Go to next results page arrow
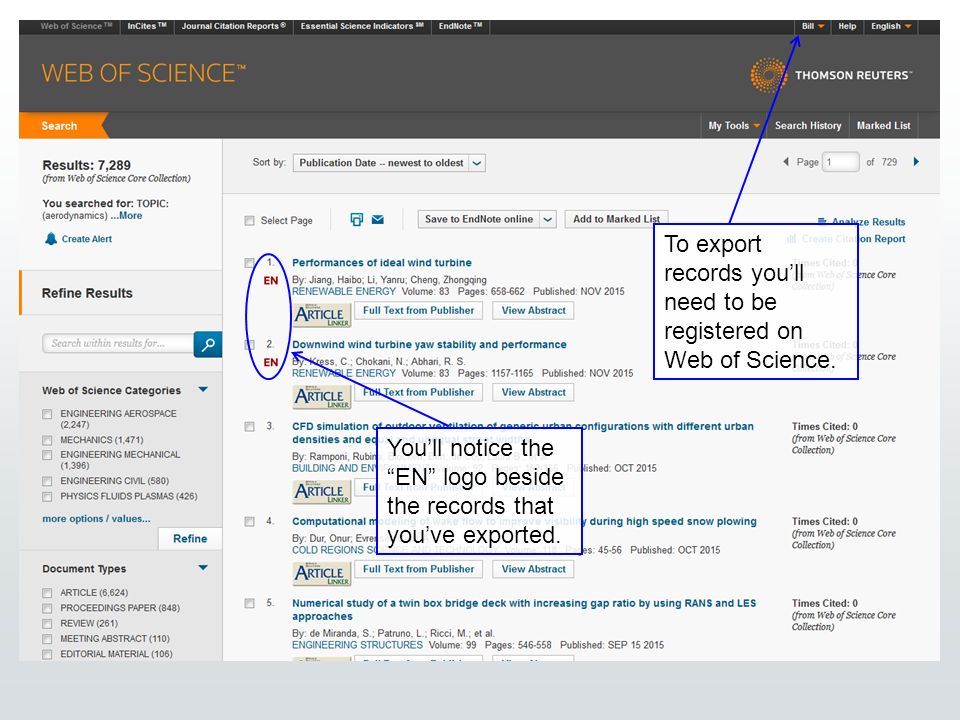Screen dimensions: 960x720 [x=916, y=162]
